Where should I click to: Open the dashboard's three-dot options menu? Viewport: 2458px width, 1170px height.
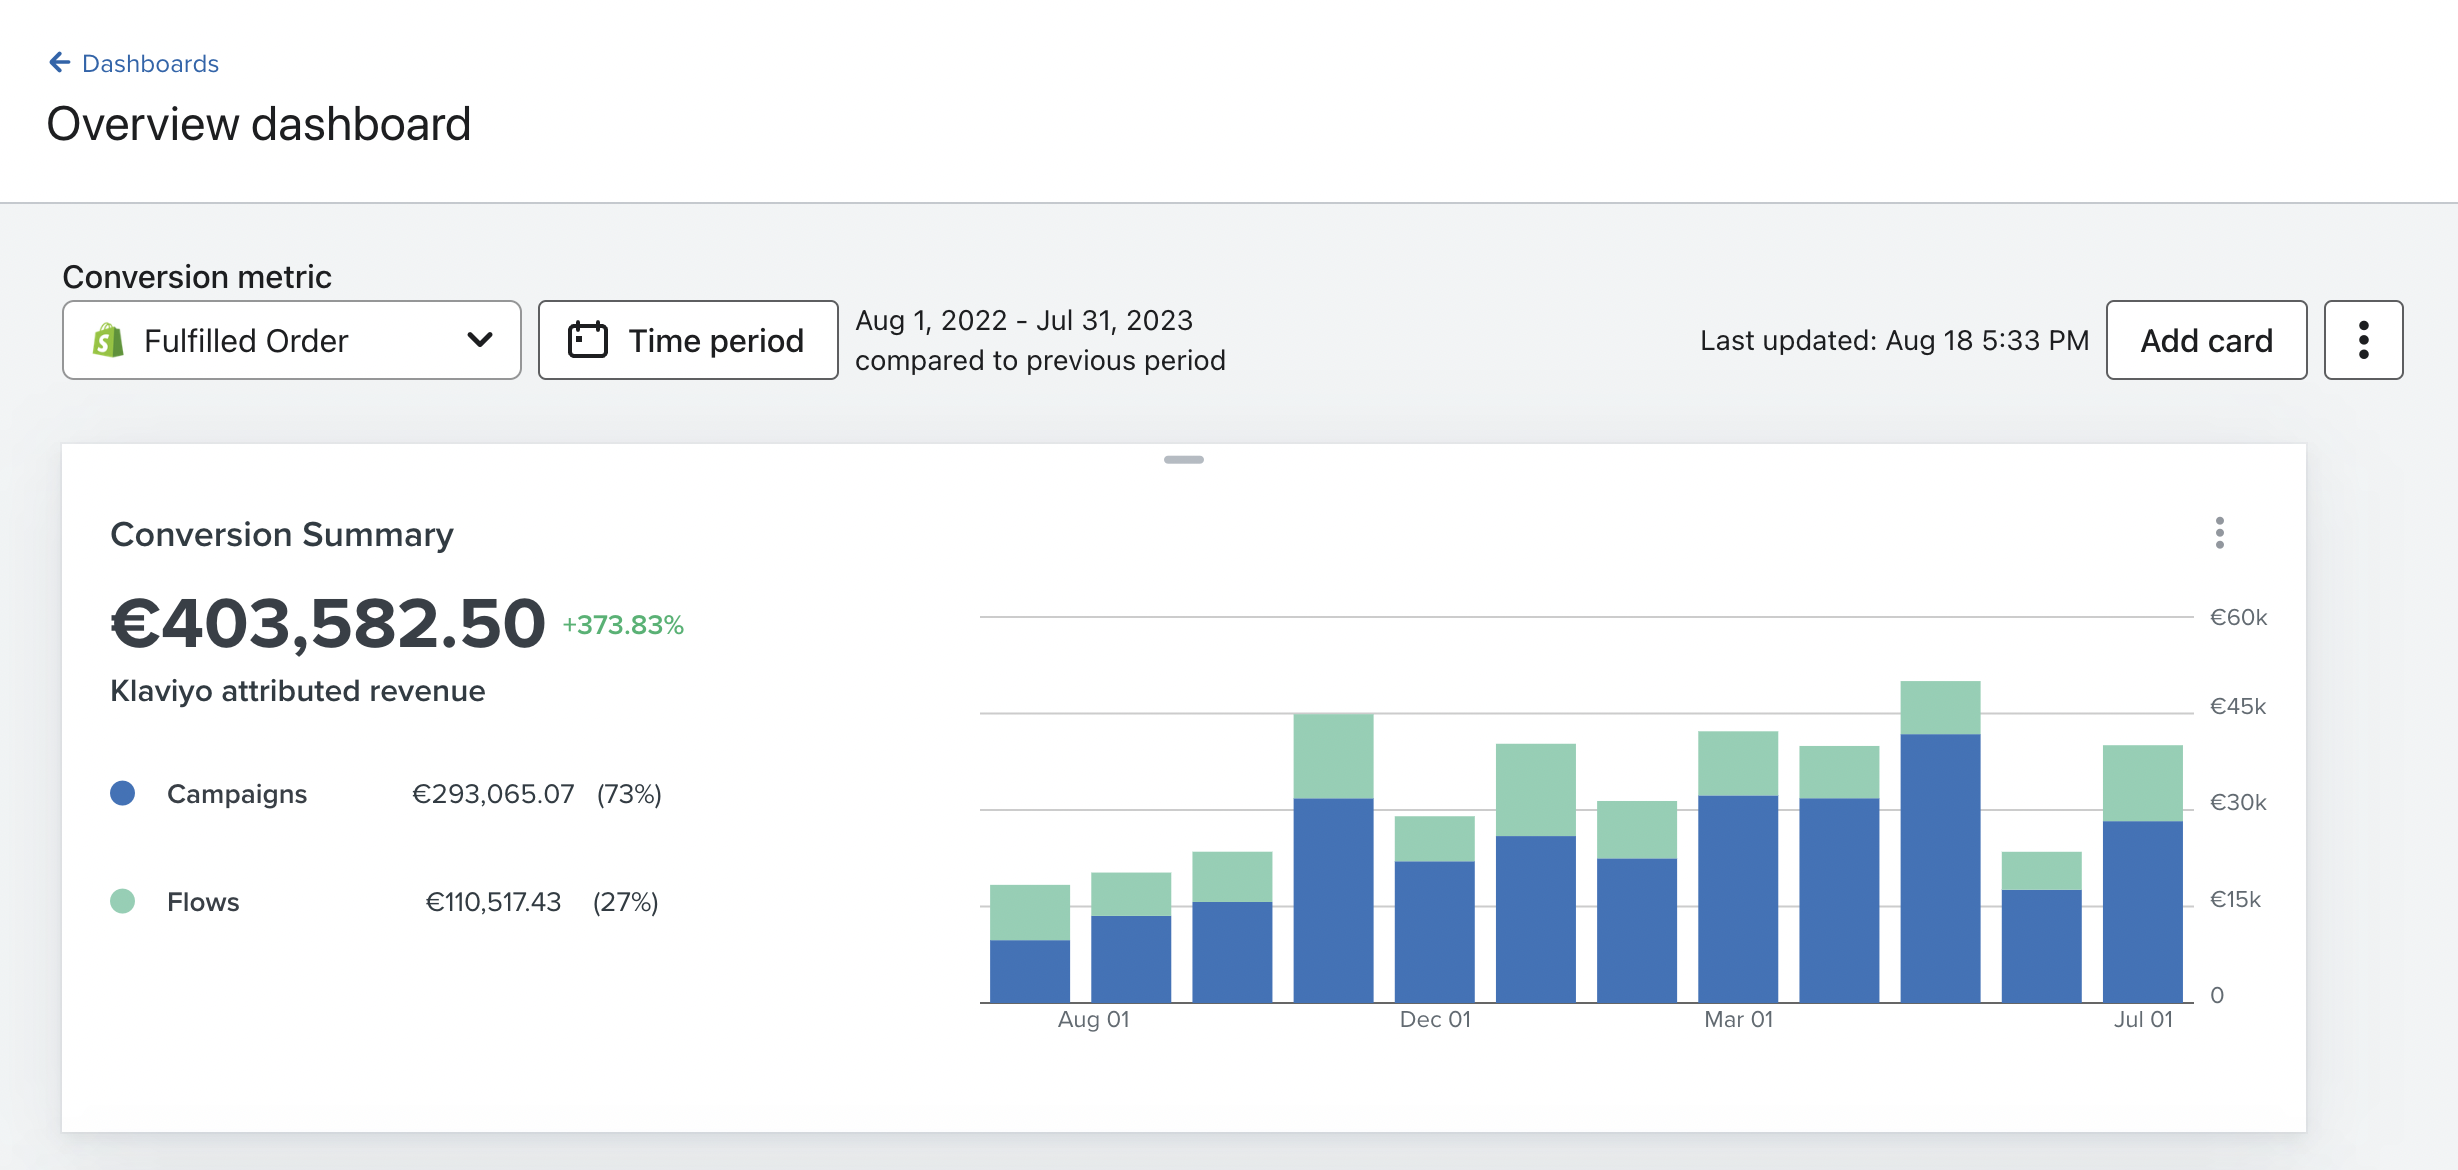pos(2363,340)
